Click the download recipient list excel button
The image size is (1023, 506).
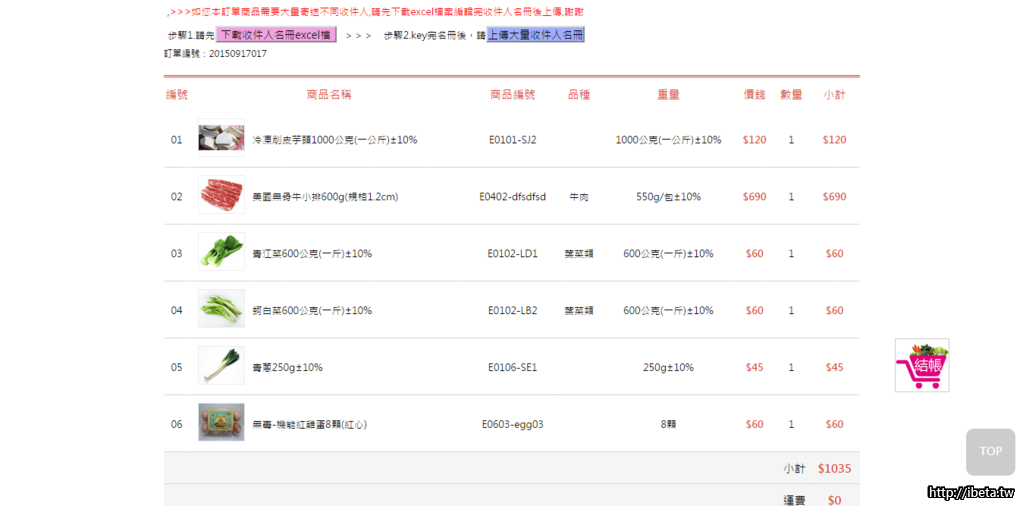pos(276,35)
